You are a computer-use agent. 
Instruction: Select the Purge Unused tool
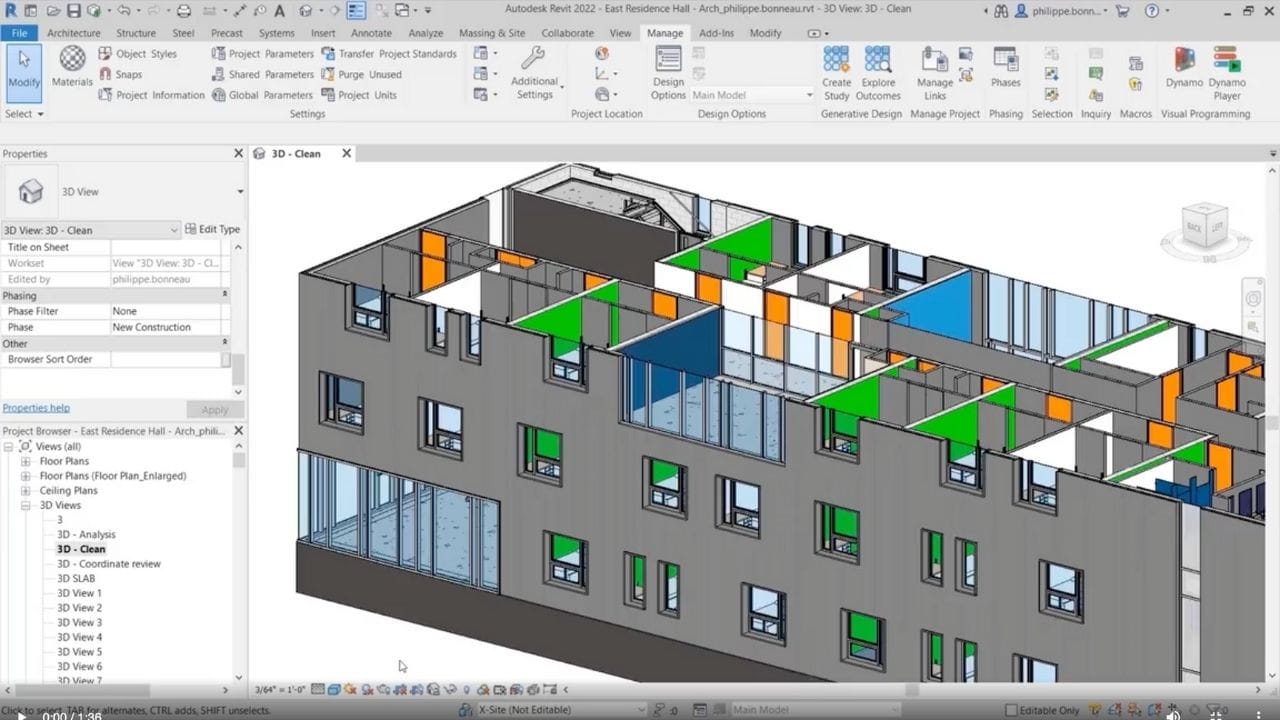[362, 74]
